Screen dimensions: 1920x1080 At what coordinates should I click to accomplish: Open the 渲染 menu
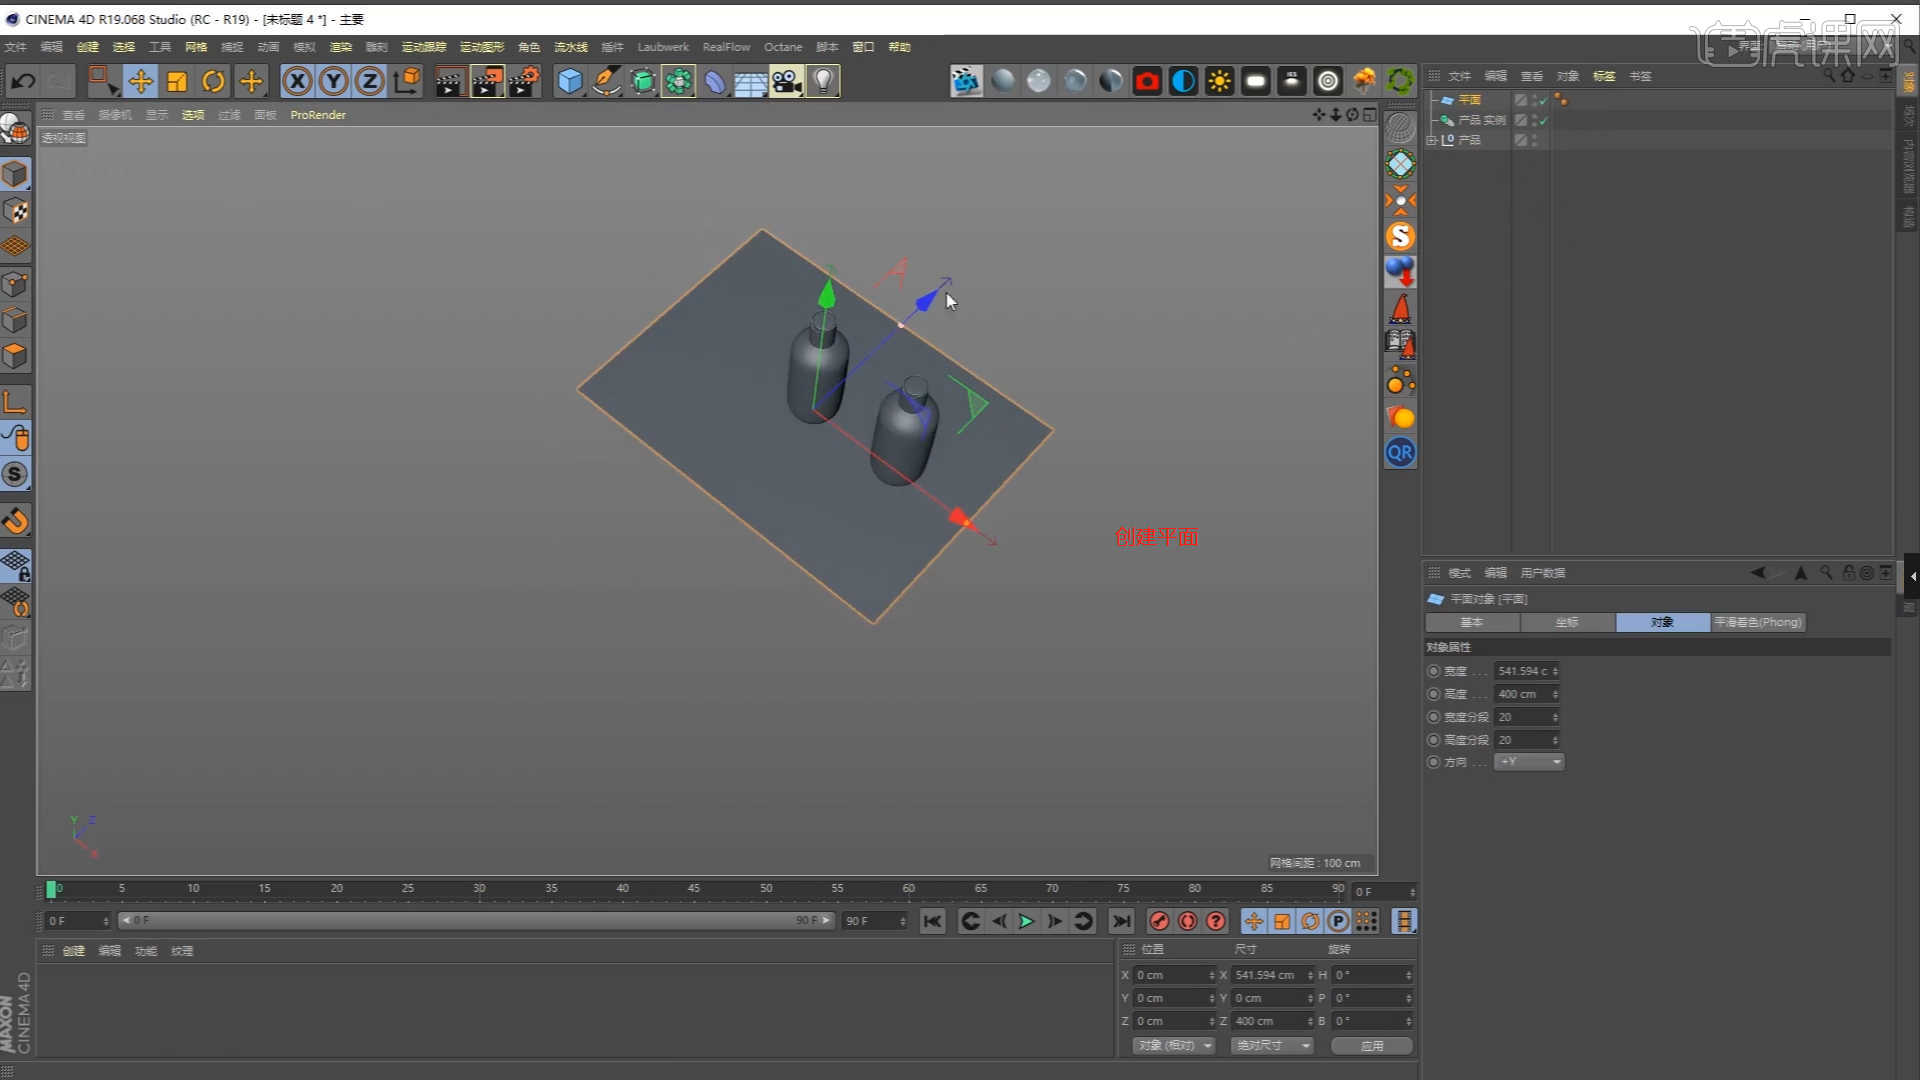point(341,47)
